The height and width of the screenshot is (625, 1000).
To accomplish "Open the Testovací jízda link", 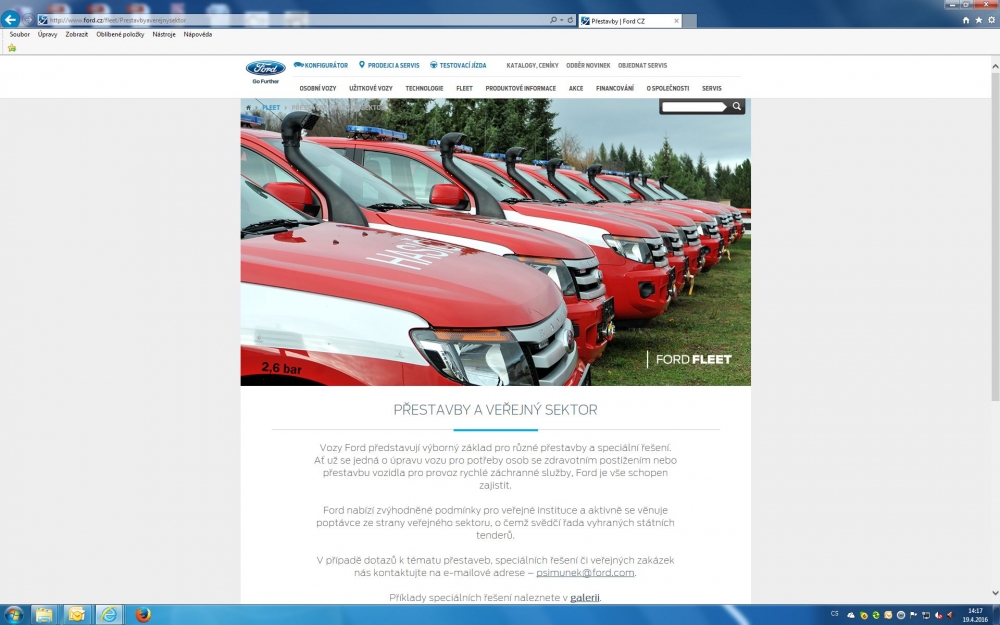I will click(458, 65).
